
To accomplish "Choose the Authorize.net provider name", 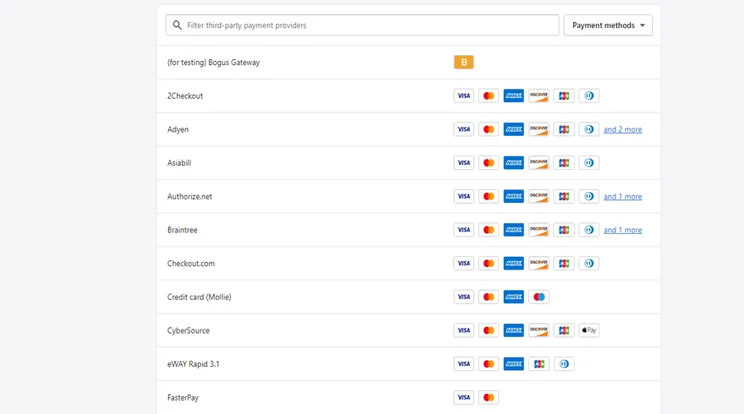I will (189, 196).
